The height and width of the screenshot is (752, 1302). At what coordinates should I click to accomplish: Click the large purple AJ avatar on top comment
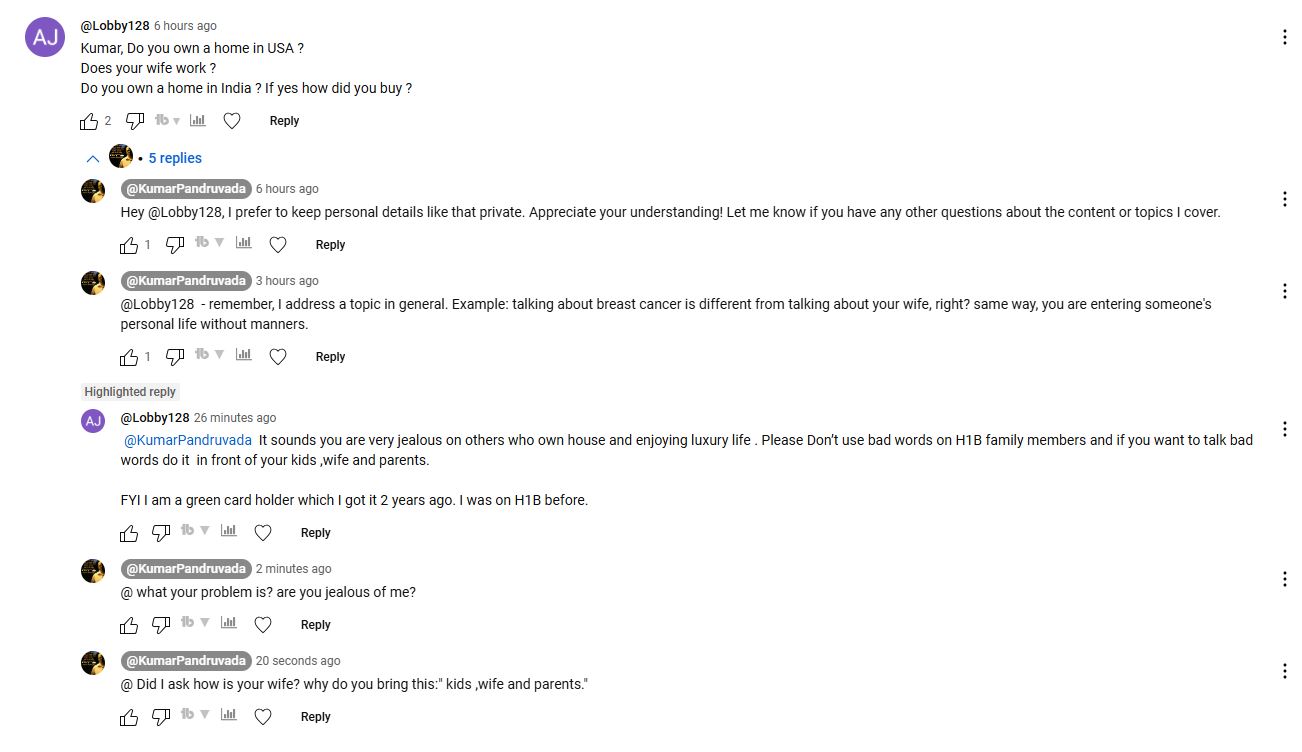45,38
